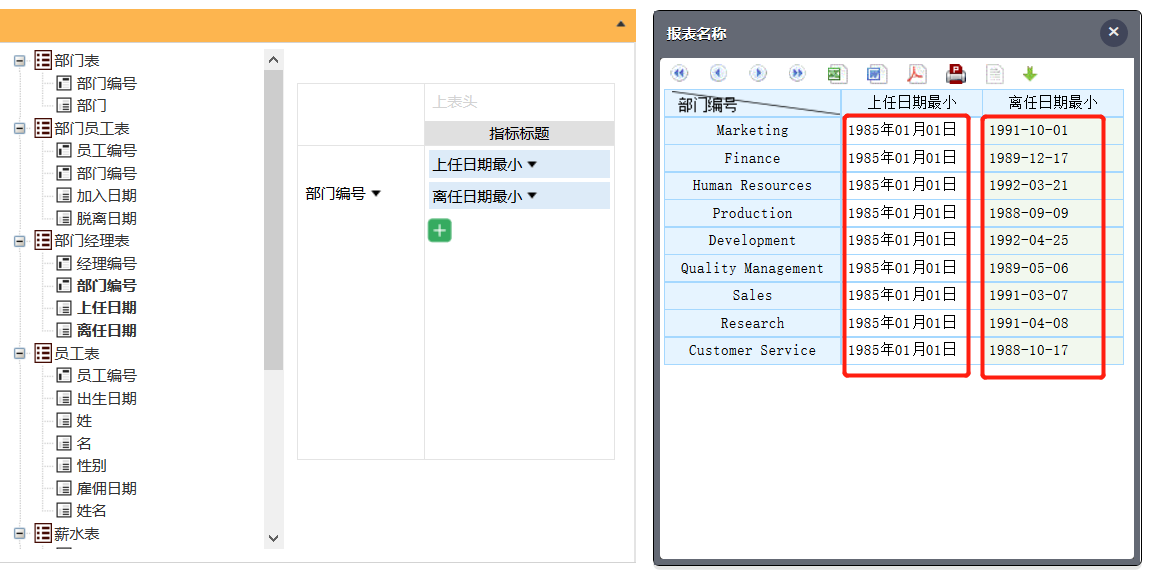The width and height of the screenshot is (1150, 573).
Task: Select bold 部门编号 under 部门经理表
Action: pos(106,285)
